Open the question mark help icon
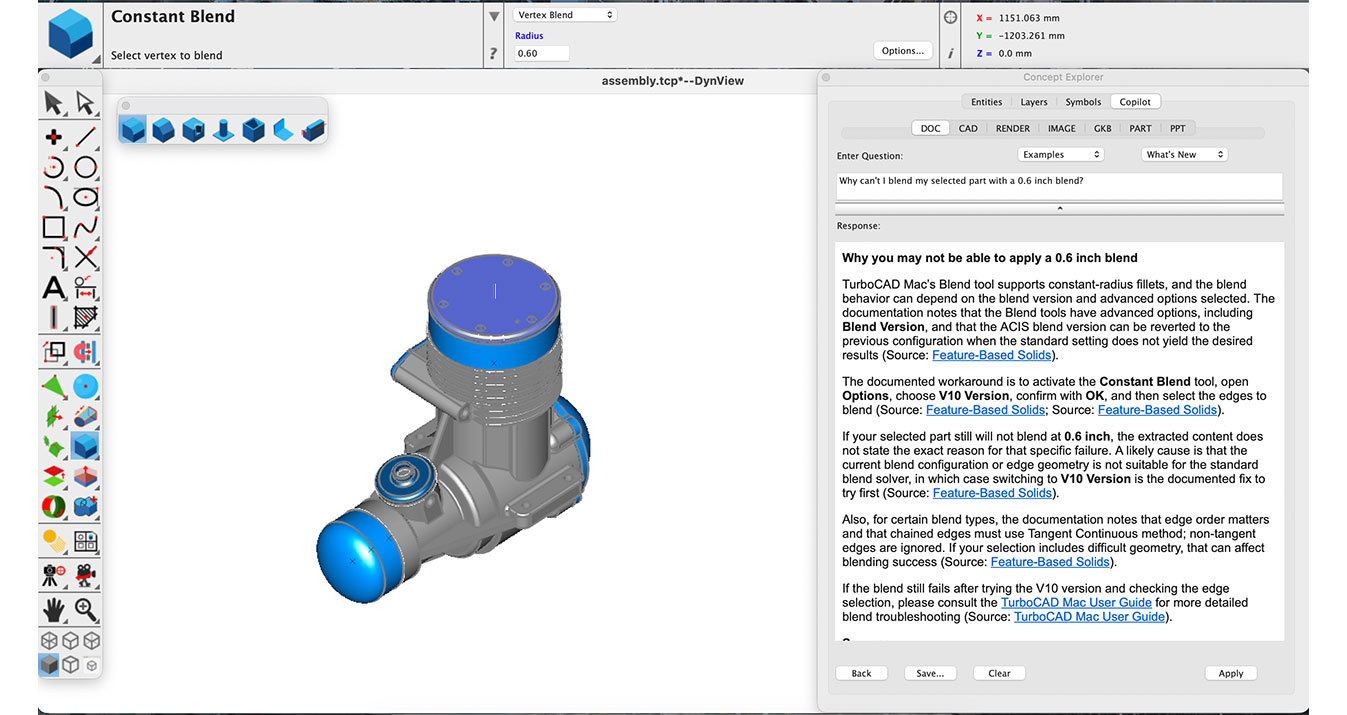The image size is (1347, 715). pyautogui.click(x=494, y=54)
